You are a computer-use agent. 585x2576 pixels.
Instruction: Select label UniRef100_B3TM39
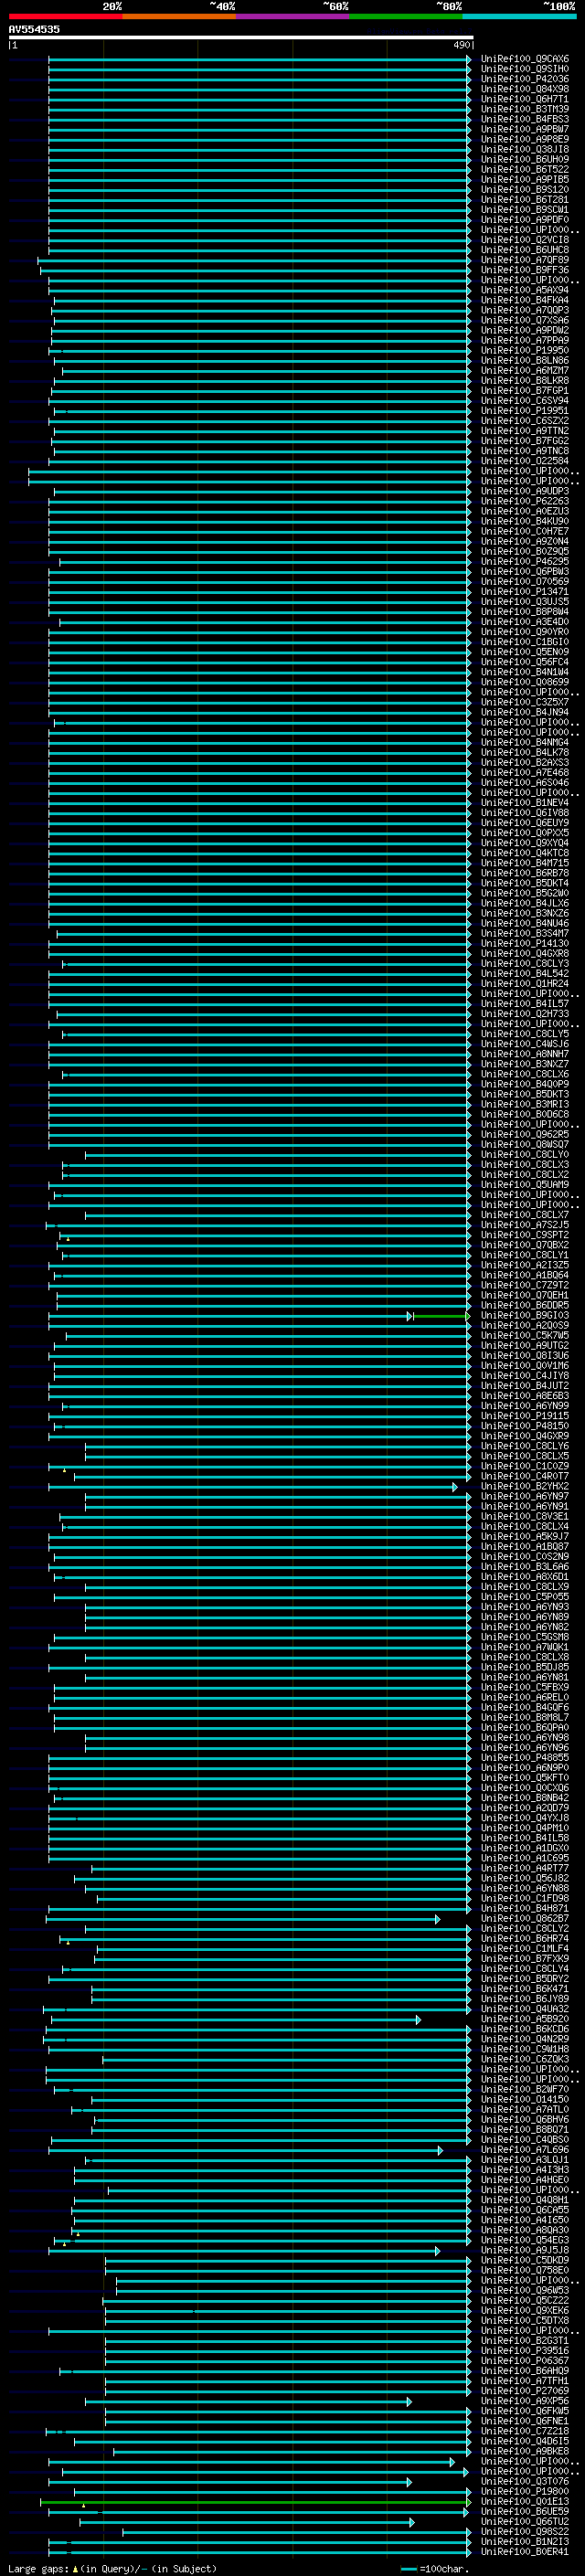point(525,109)
